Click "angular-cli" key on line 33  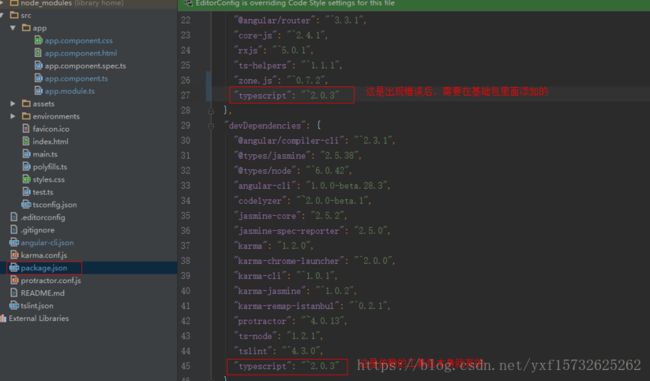[x=264, y=185]
